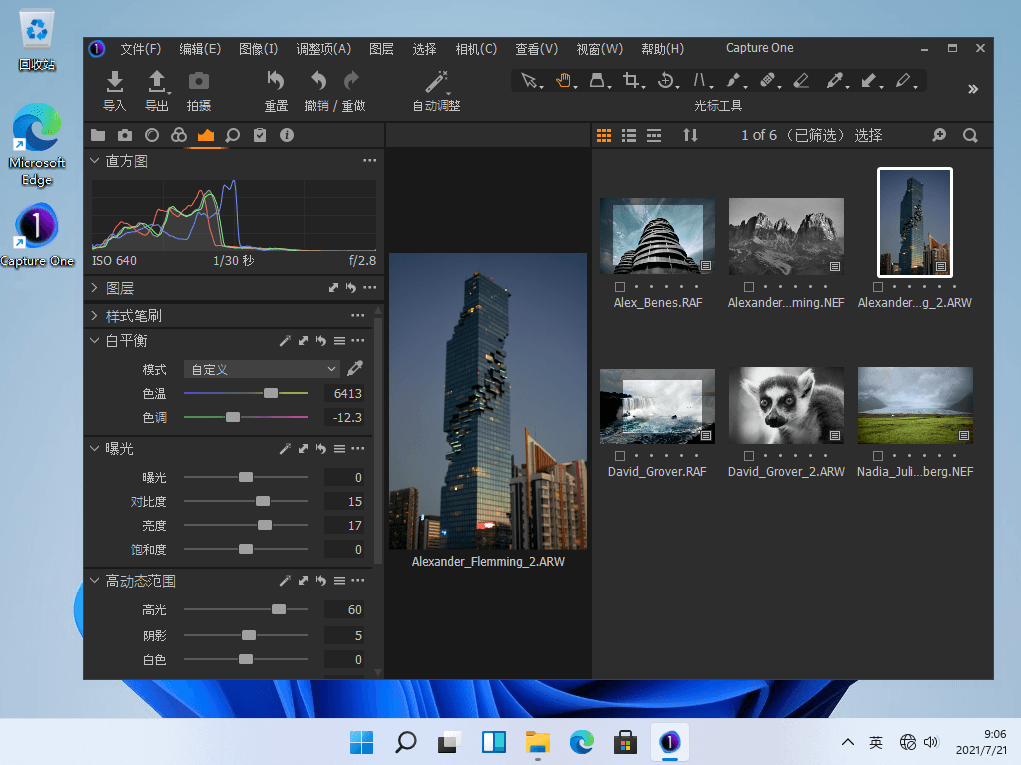Select the Erase Mask tool

tap(801, 81)
